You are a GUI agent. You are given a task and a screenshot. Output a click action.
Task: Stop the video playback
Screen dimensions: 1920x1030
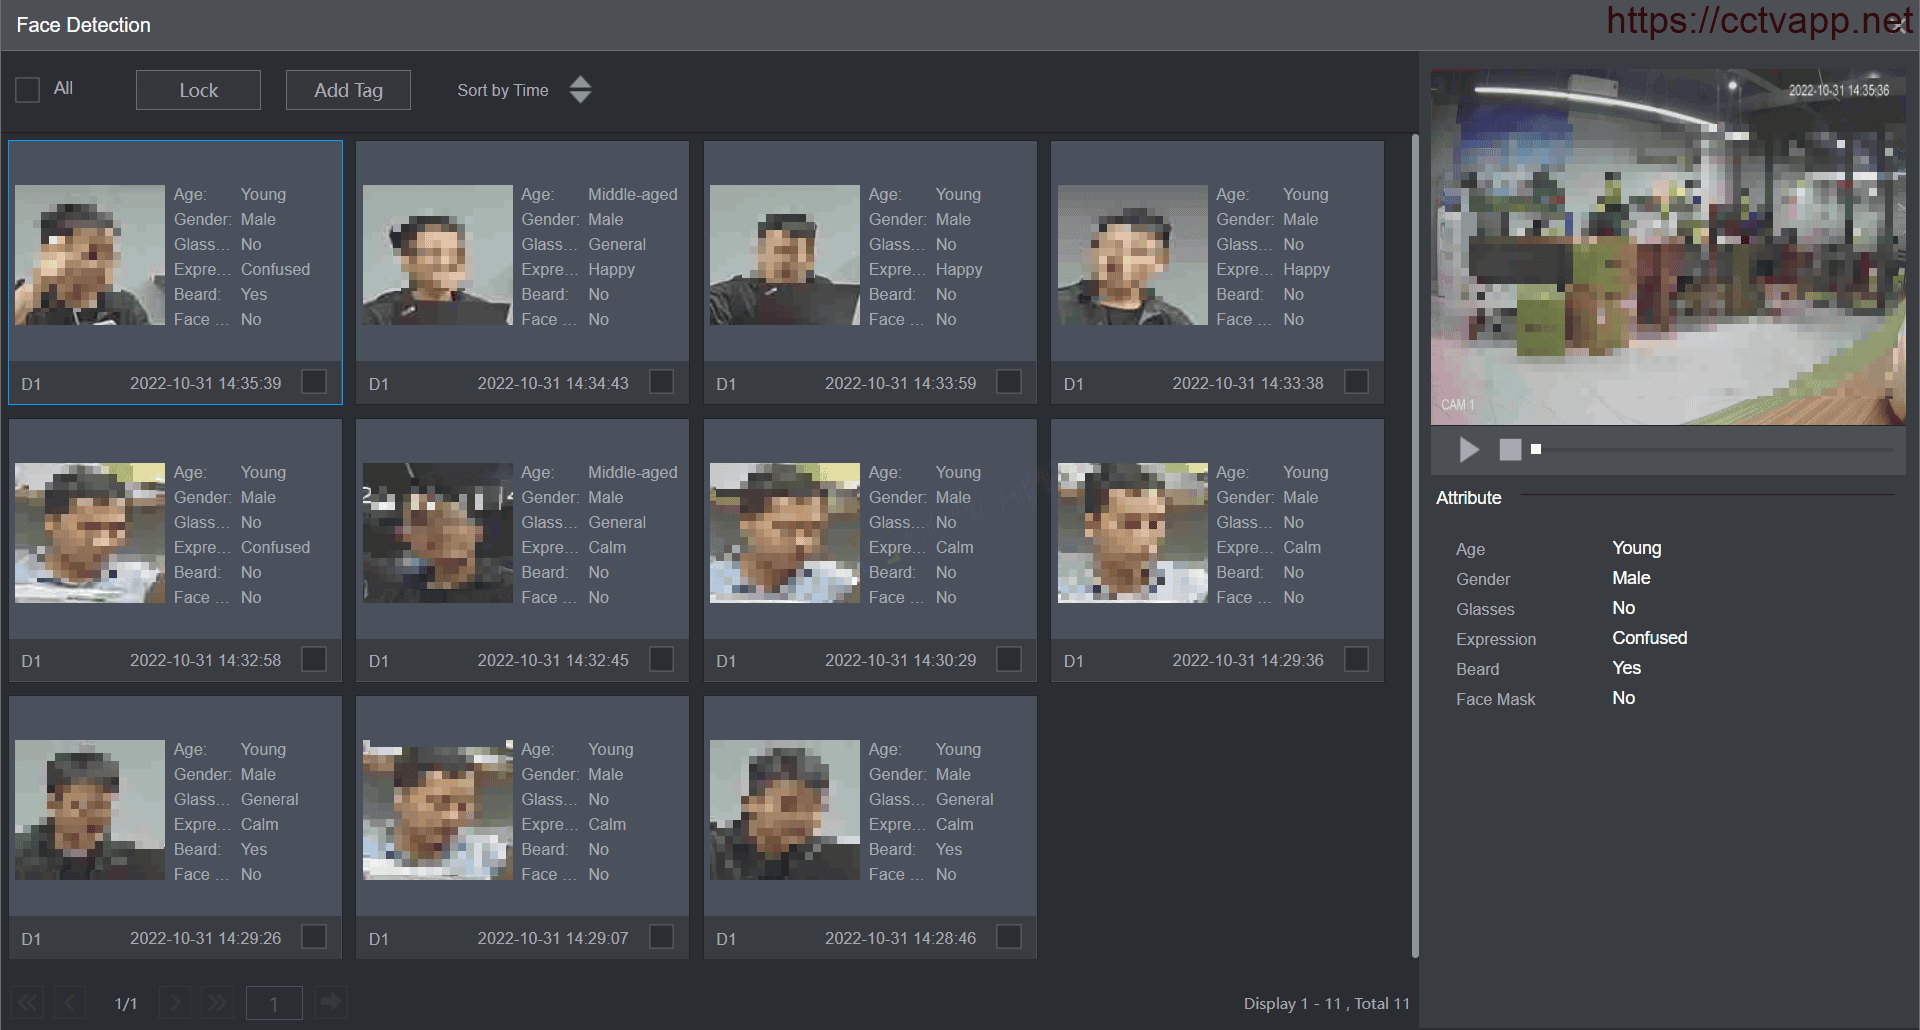pos(1510,450)
